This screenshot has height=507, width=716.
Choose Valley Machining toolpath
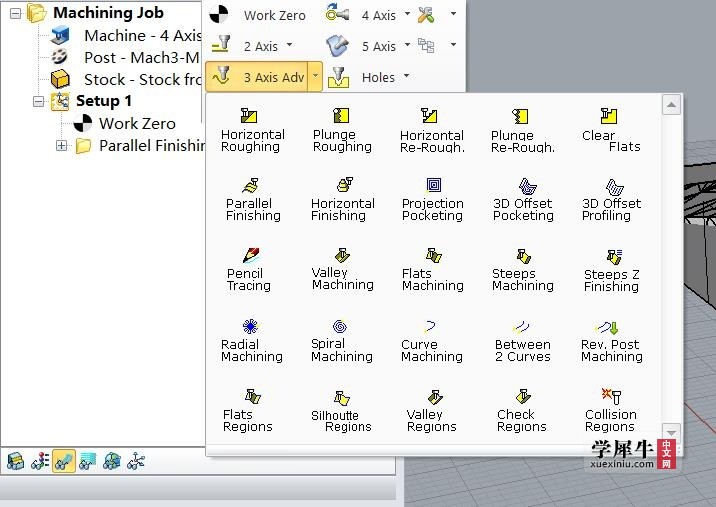click(342, 269)
